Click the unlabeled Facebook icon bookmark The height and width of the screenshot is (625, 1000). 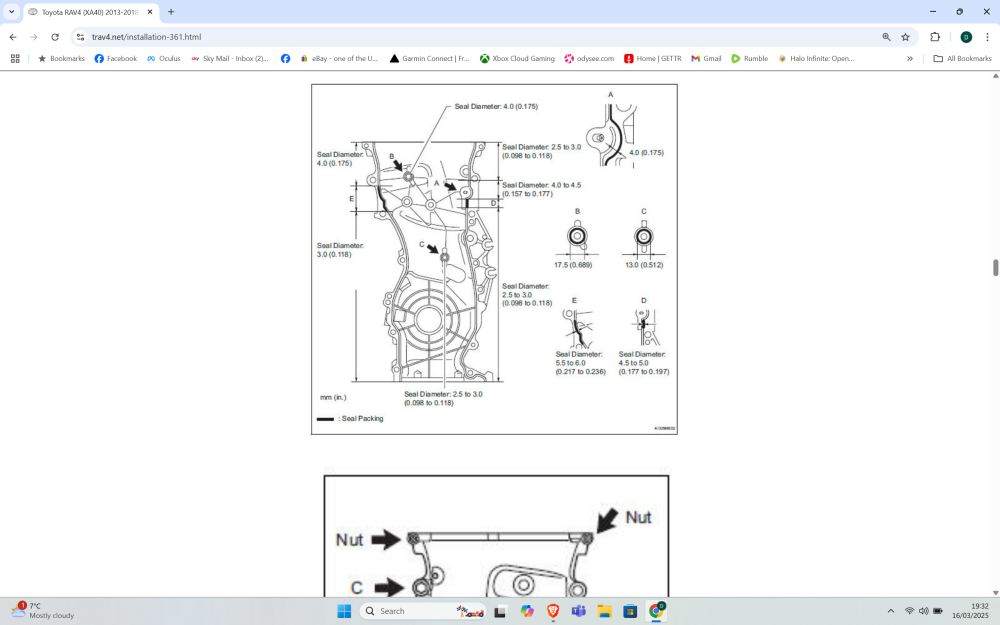[285, 58]
